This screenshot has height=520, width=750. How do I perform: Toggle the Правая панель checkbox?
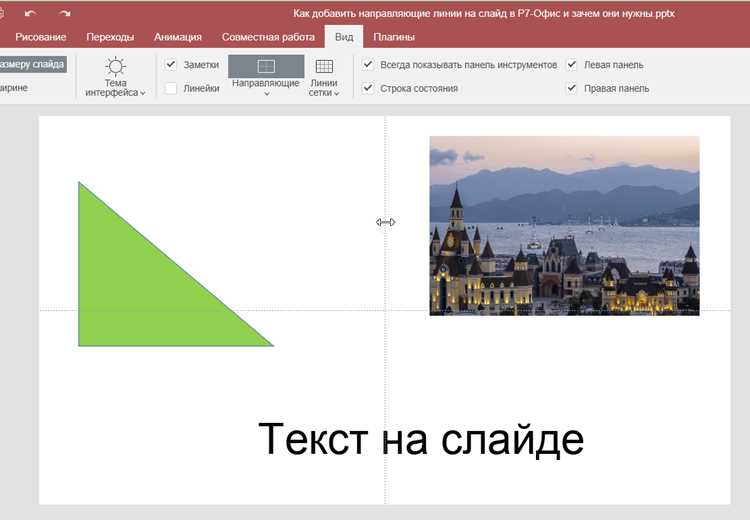point(572,88)
